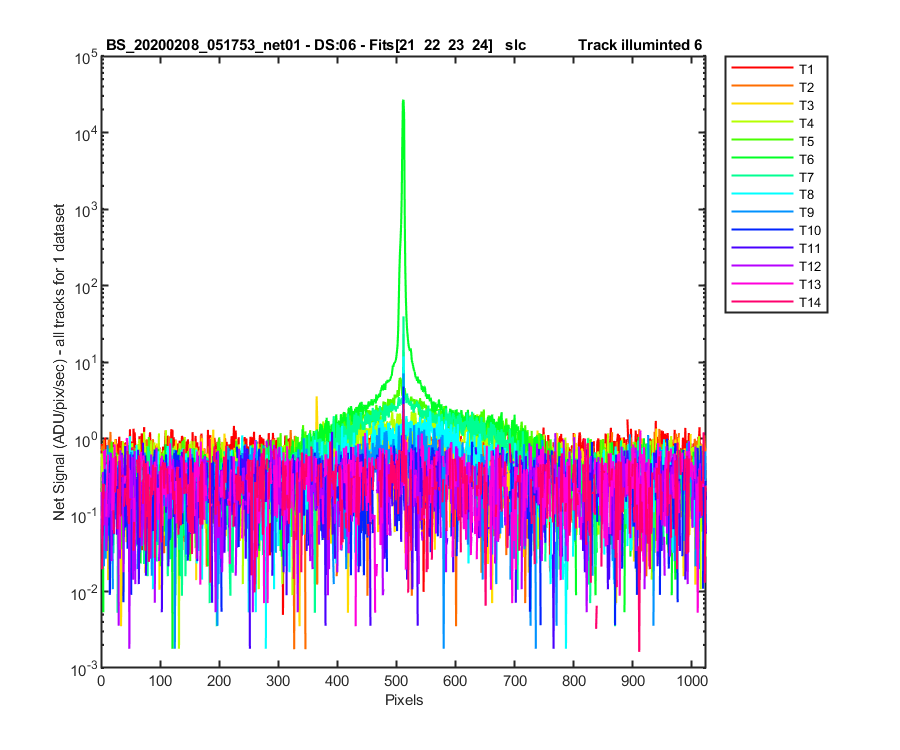900x750 pixels.
Task: Click the plot title BS_20200208_051753_net01
Action: tap(203, 45)
